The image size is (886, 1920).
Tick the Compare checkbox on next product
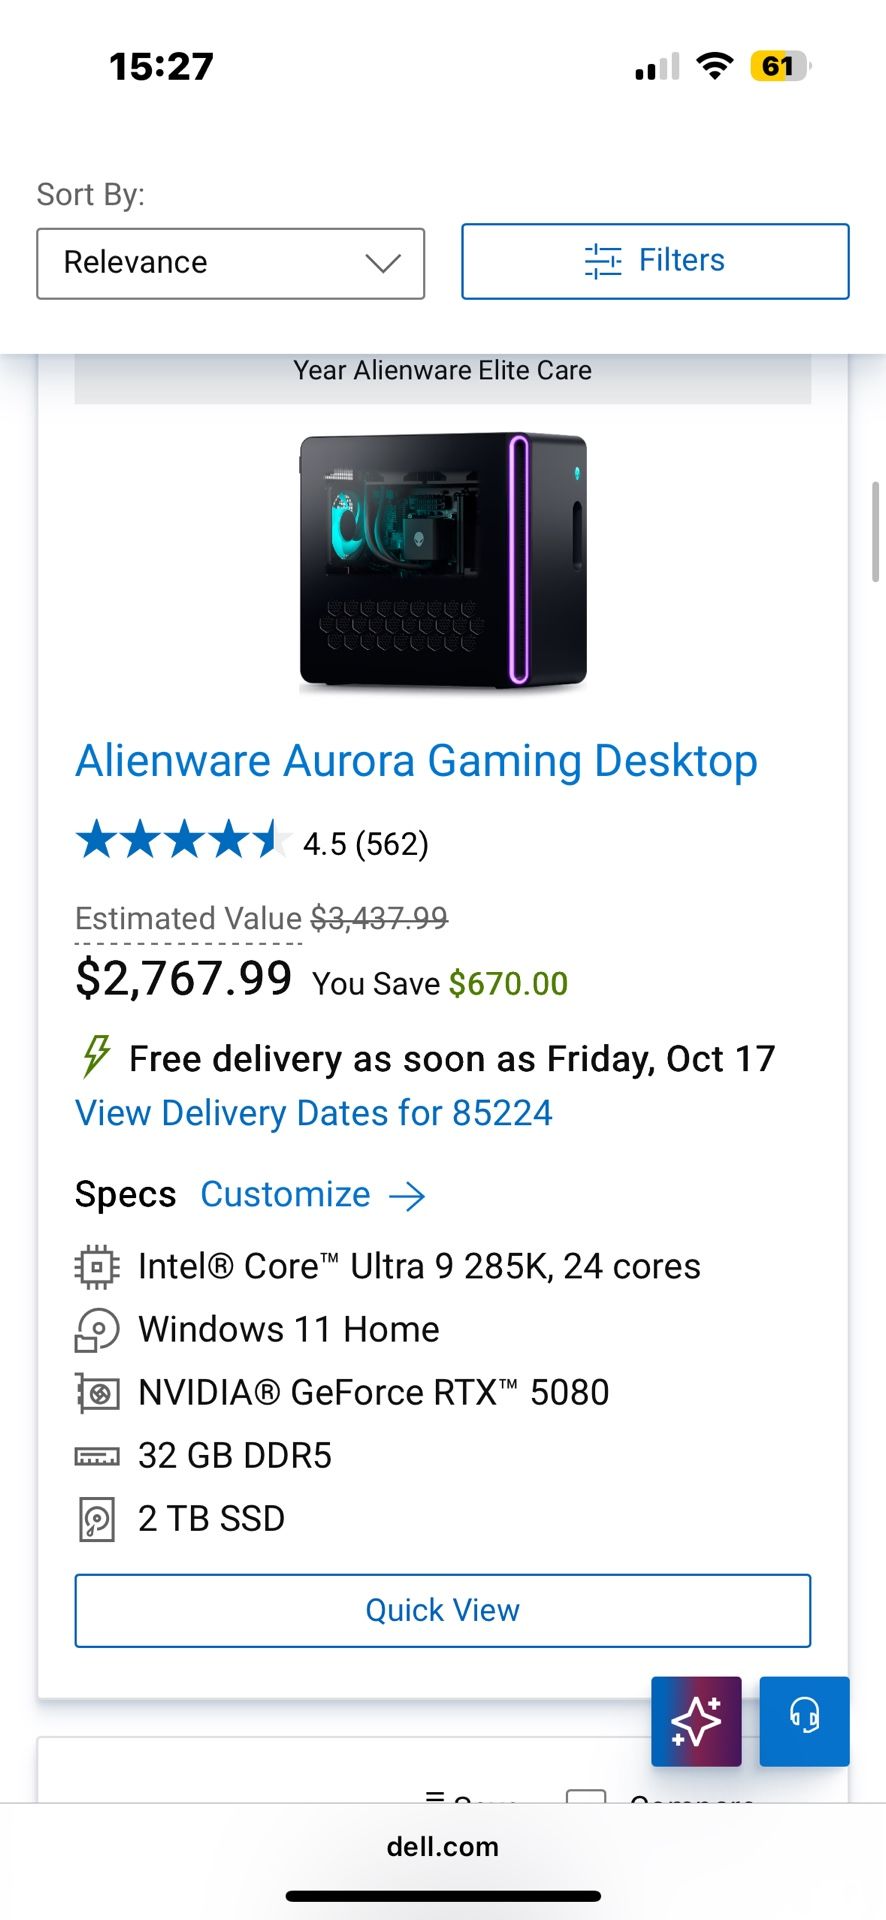coord(586,1797)
